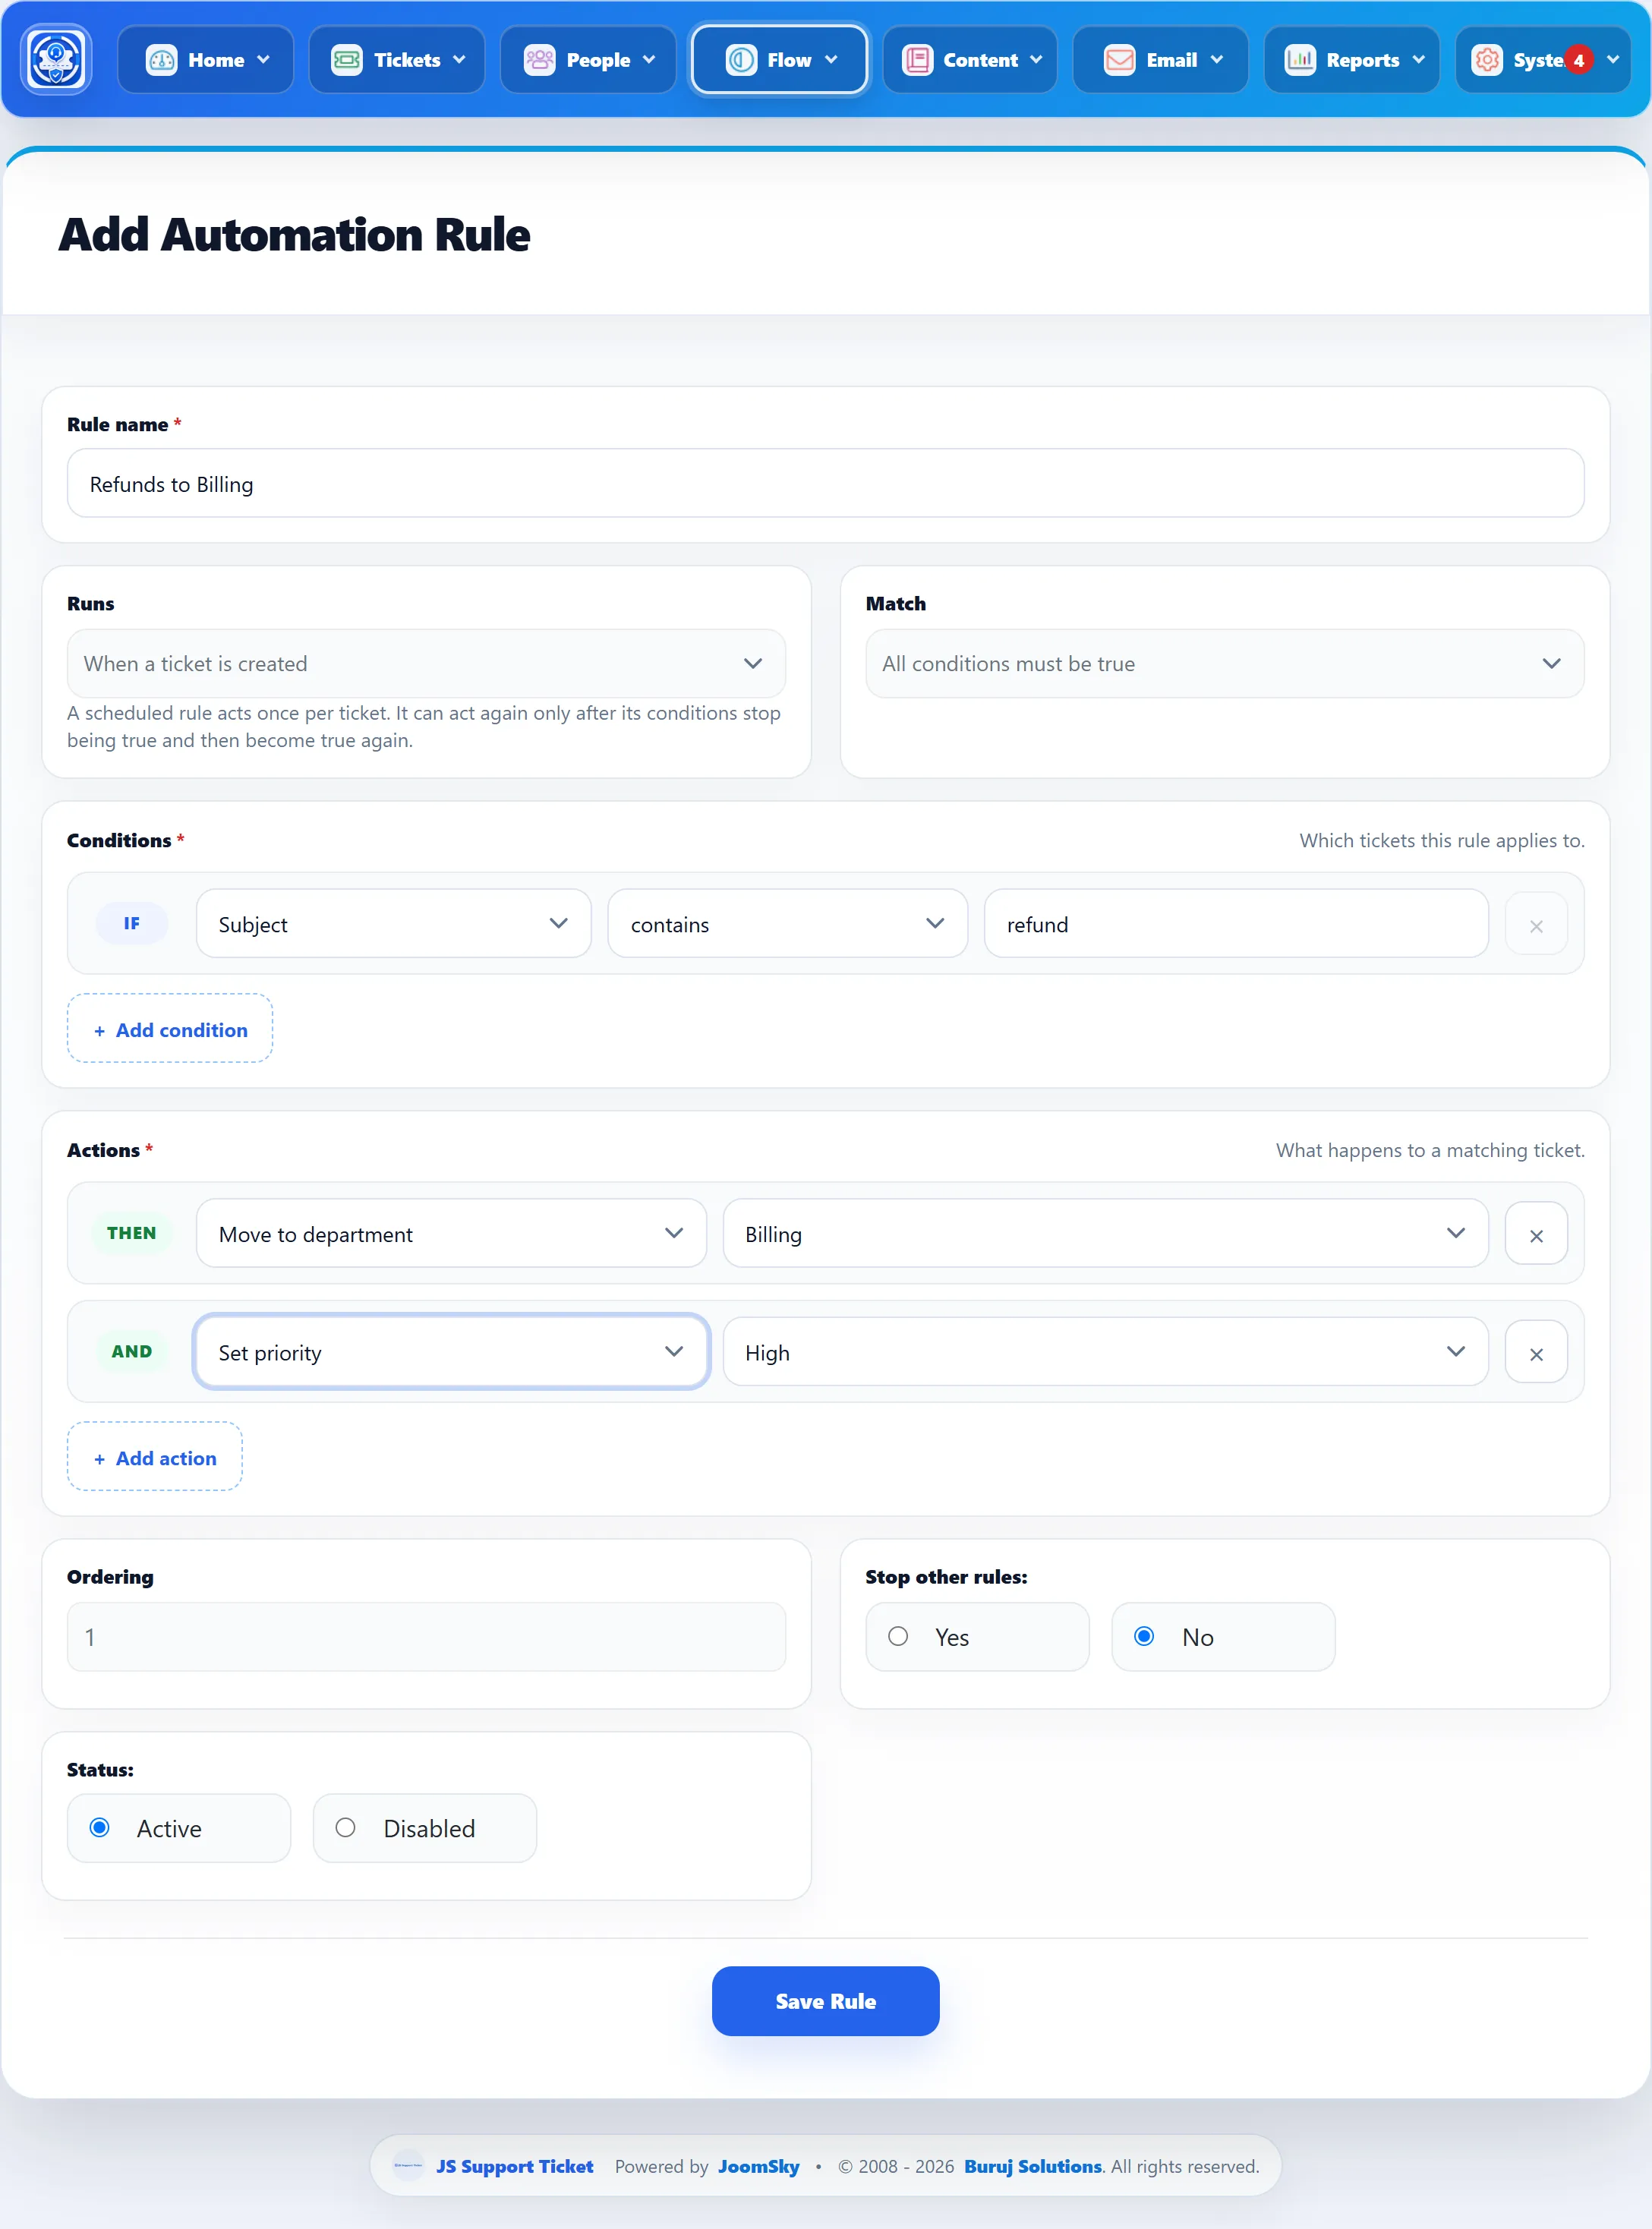Select No for Stop other rules
Screen dimensions: 1652x2229
tap(1223, 1637)
